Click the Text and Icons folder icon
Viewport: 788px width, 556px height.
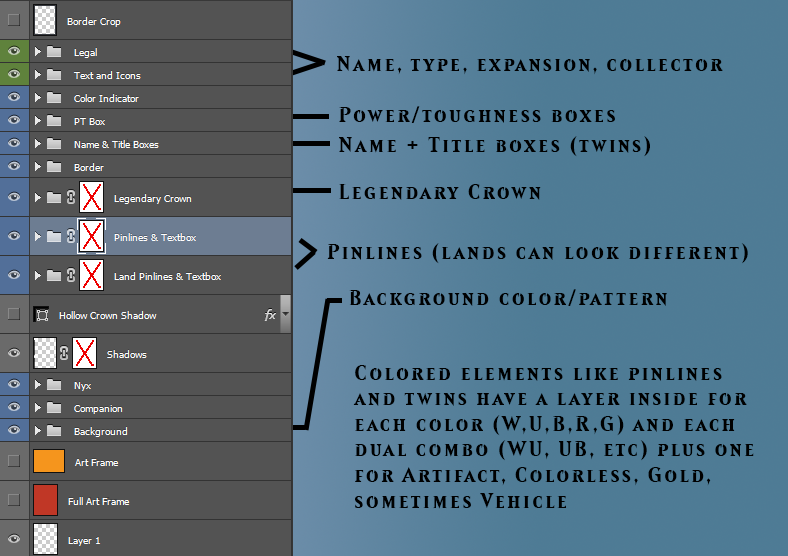54,75
